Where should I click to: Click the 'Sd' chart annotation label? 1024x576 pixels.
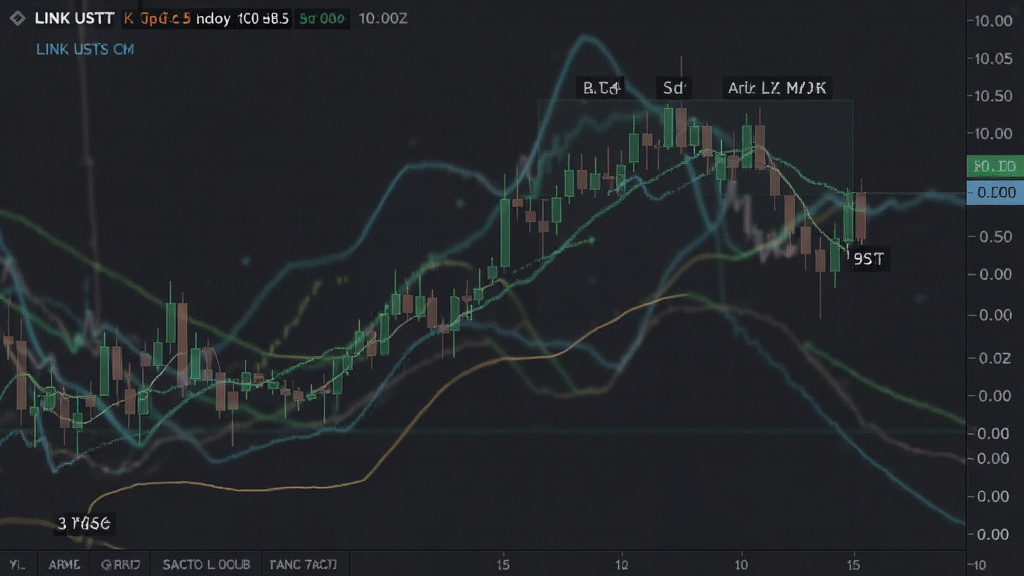click(673, 88)
